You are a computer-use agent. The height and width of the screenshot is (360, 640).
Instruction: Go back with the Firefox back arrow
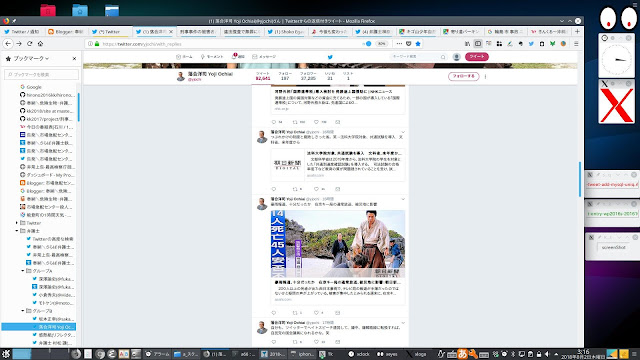[x=8, y=44]
